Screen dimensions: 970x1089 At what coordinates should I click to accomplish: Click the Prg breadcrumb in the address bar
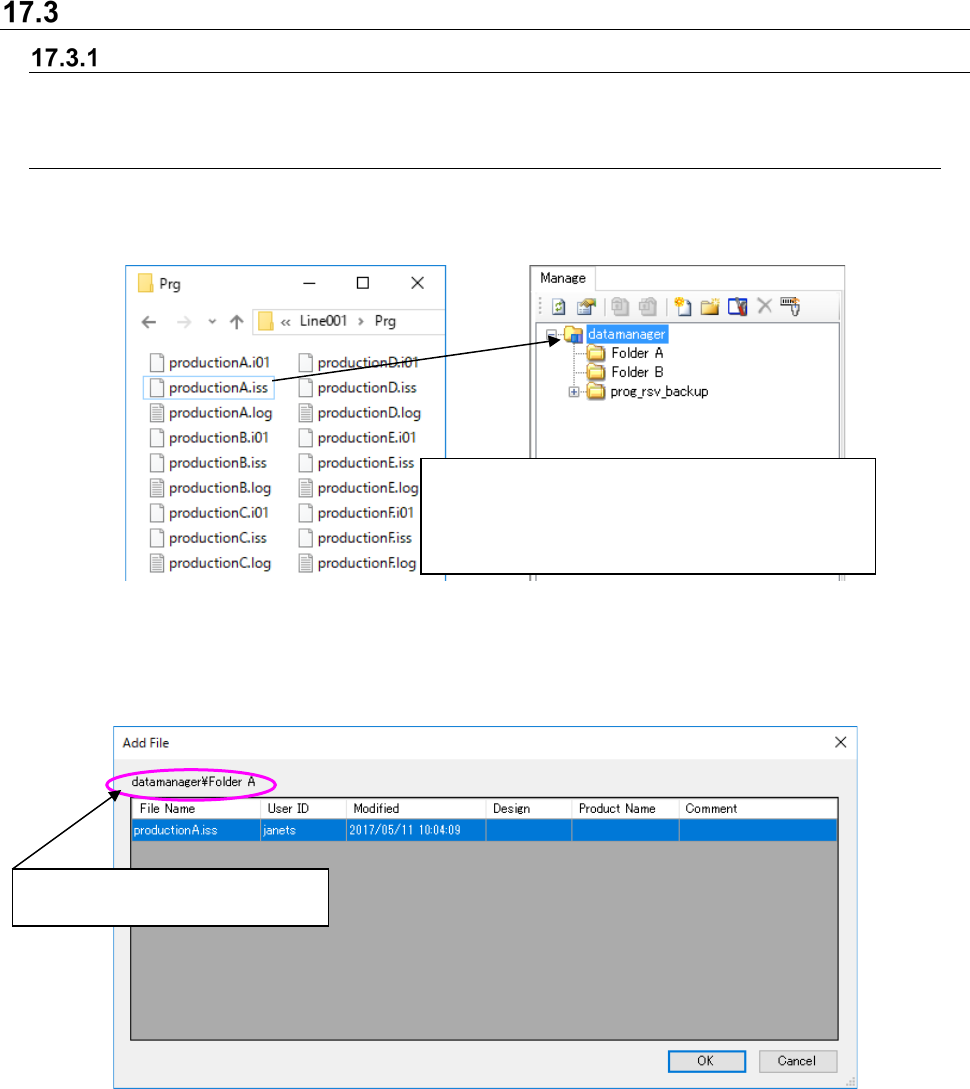[385, 321]
